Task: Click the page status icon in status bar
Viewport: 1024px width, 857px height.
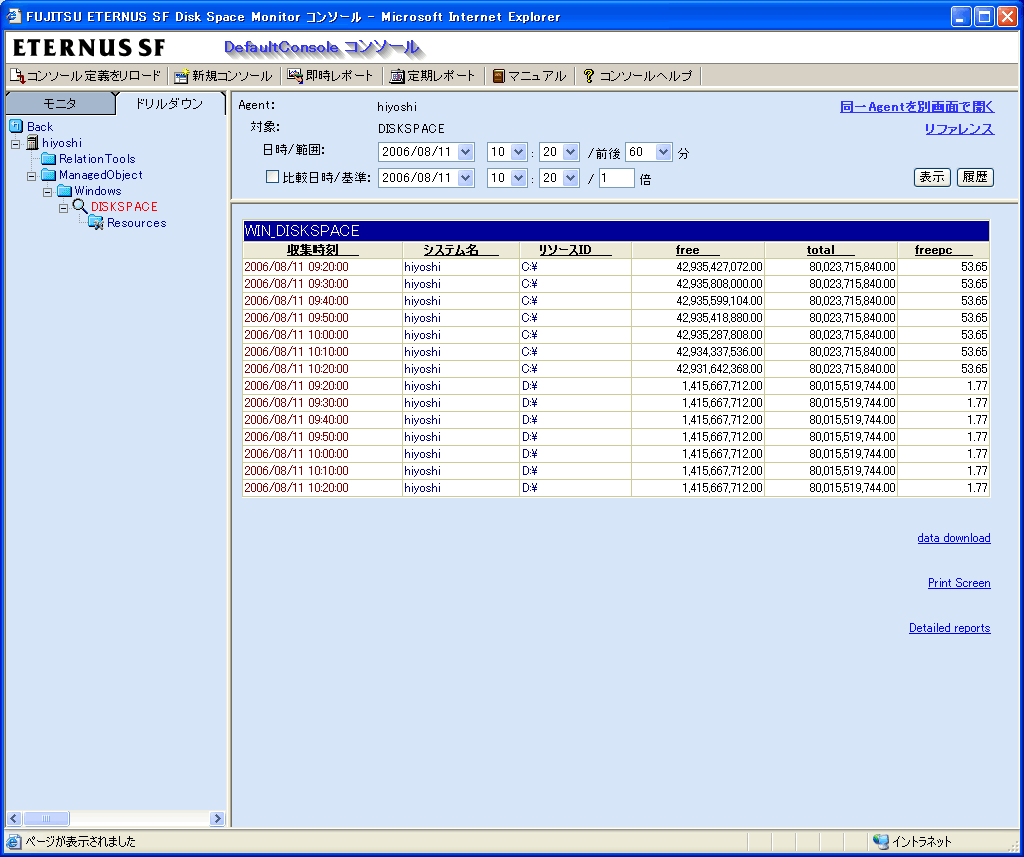Action: [x=14, y=841]
